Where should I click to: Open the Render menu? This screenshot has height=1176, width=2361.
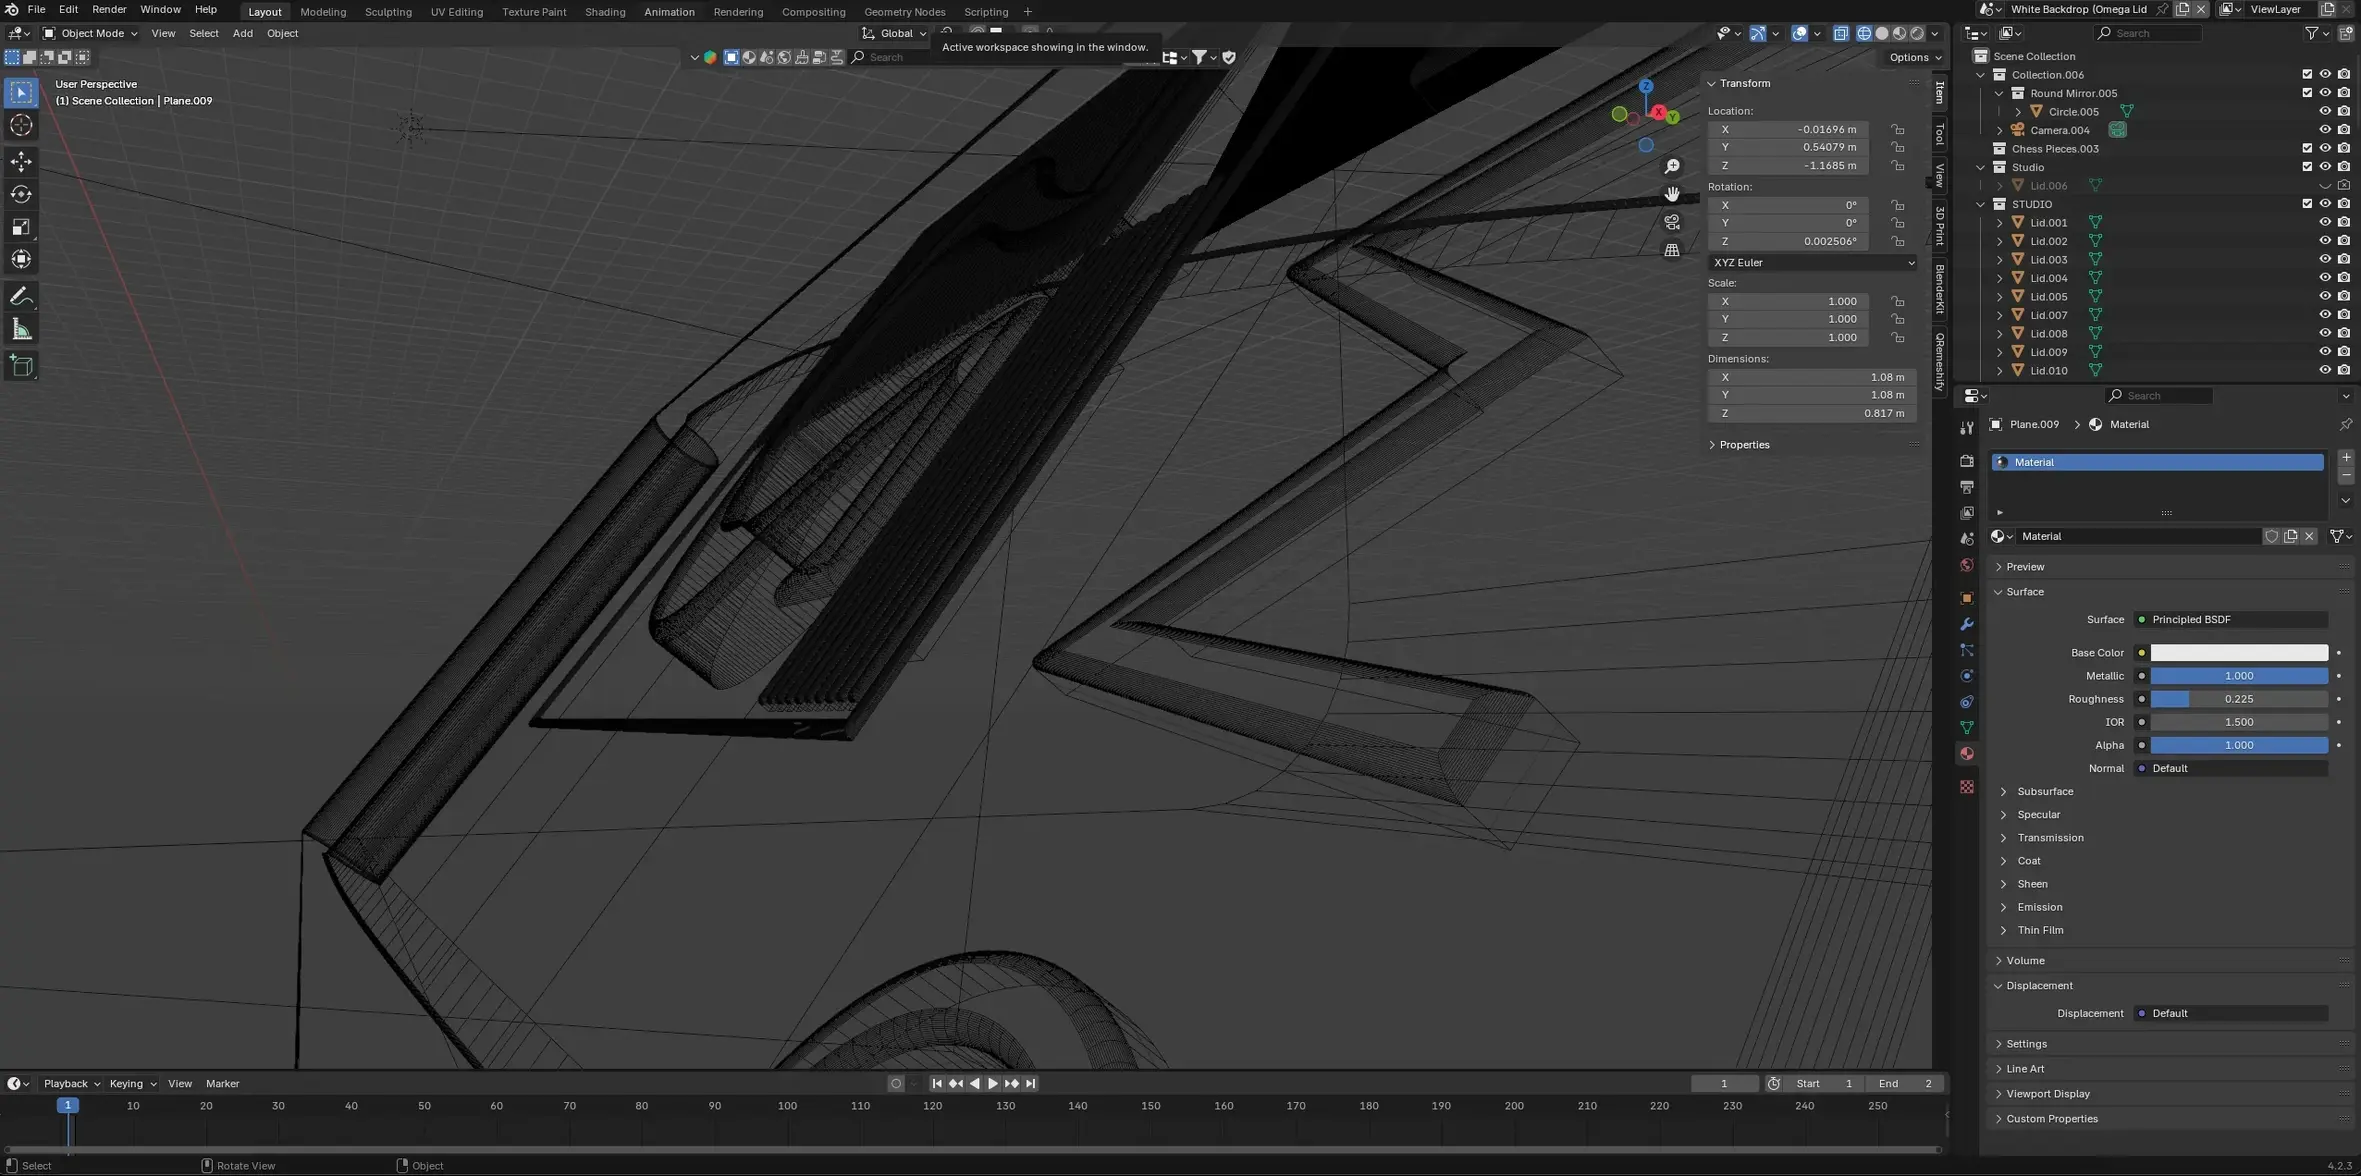[x=109, y=9]
